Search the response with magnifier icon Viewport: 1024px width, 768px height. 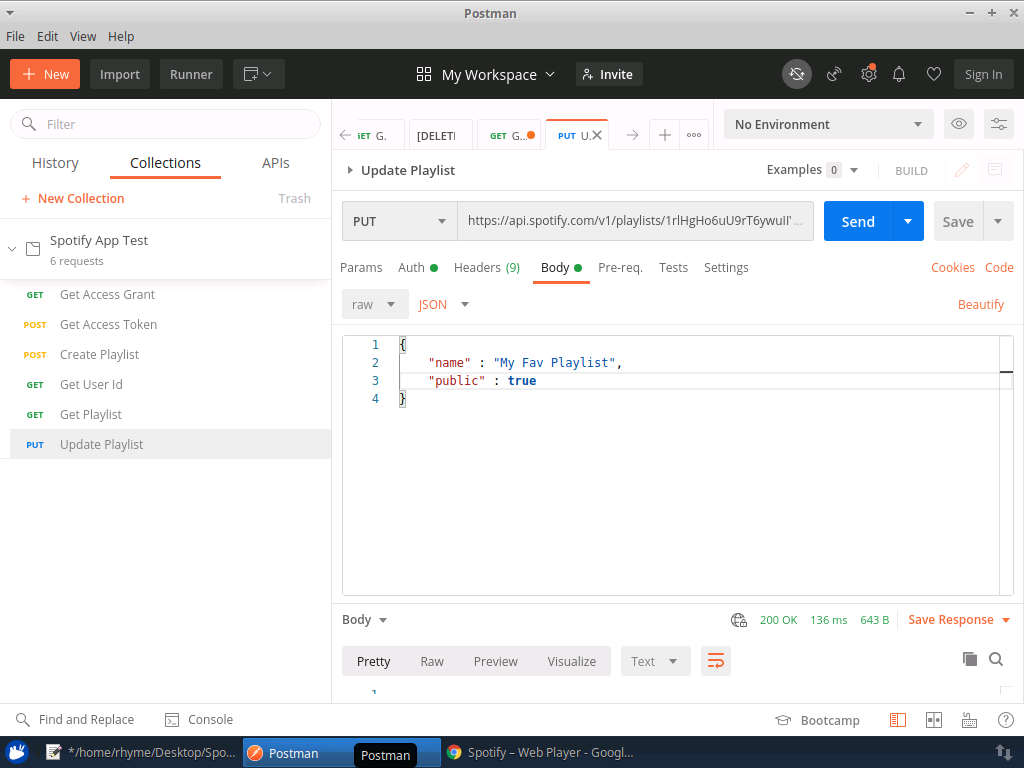(996, 659)
